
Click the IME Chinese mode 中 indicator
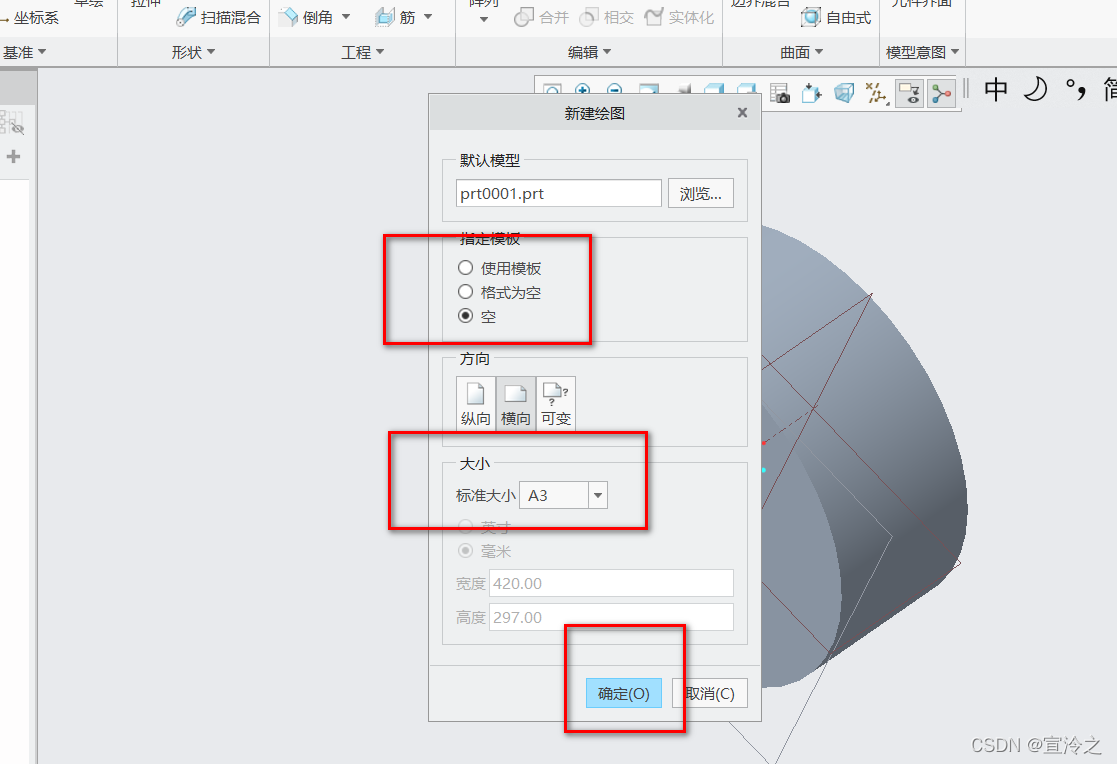pos(995,90)
